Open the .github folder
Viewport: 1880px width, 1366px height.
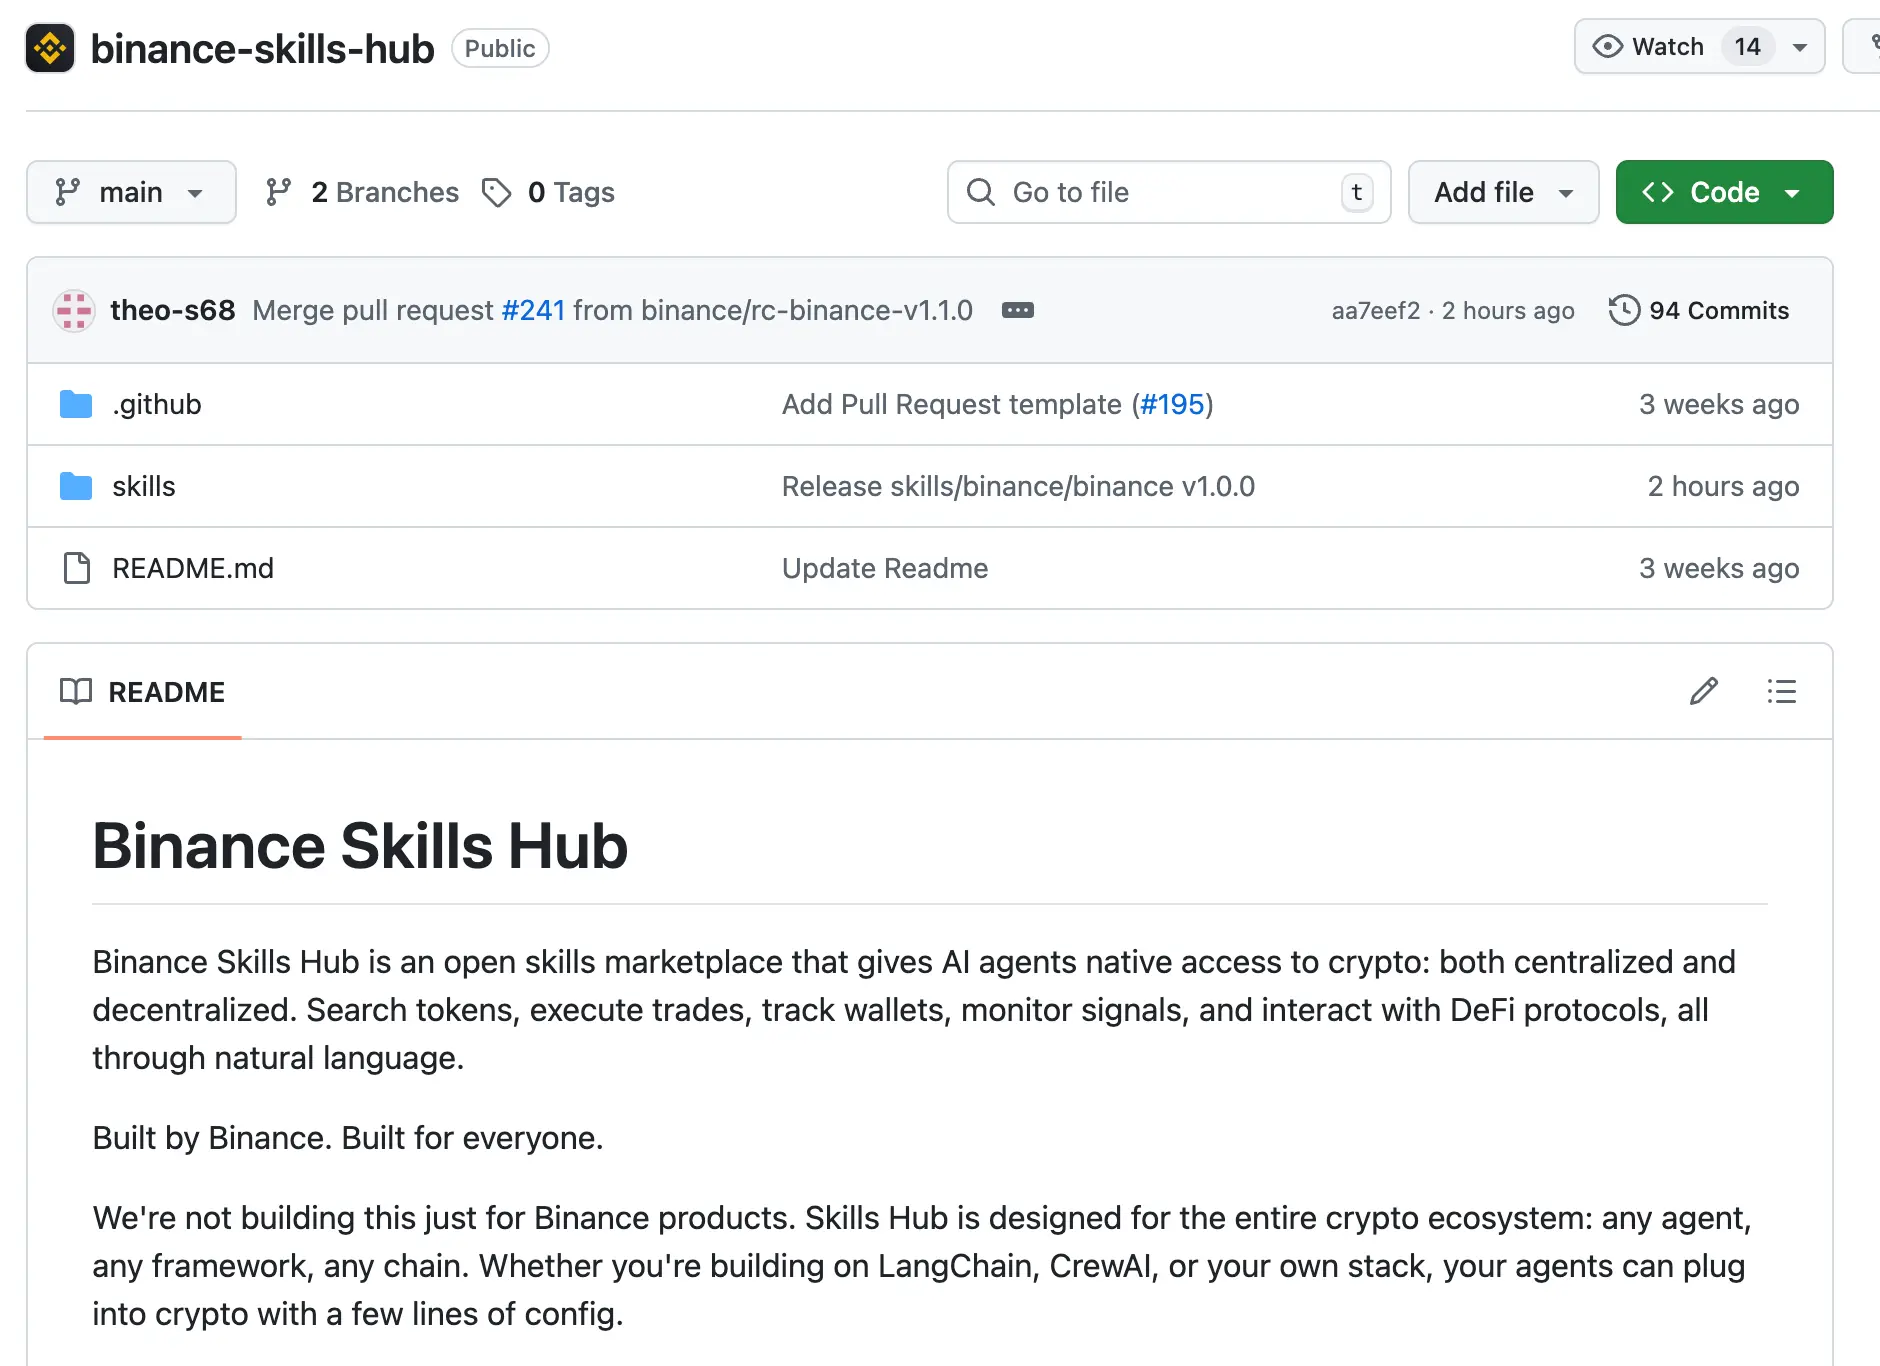click(x=156, y=404)
